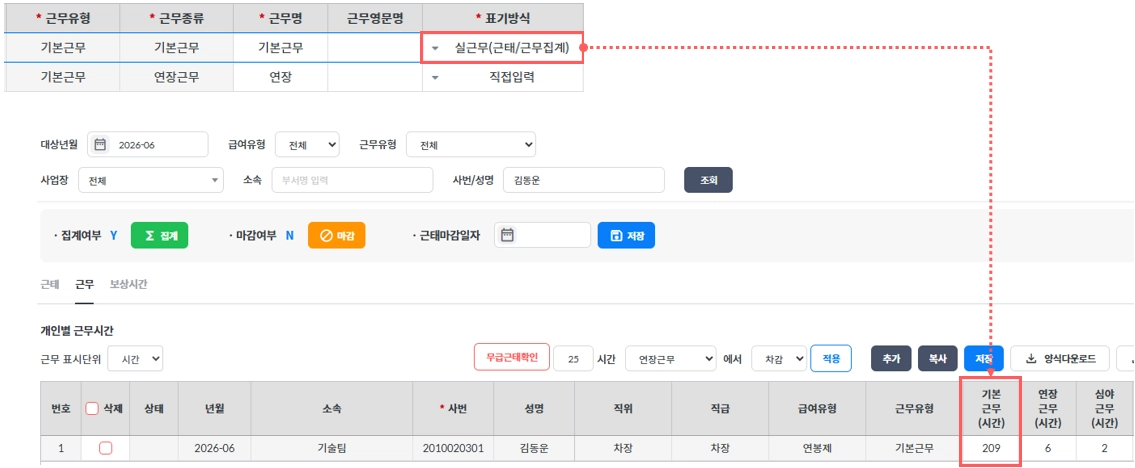Click the 심야근무 (시간) column header
Viewport: 1135px width, 468px height.
[x=1105, y=409]
